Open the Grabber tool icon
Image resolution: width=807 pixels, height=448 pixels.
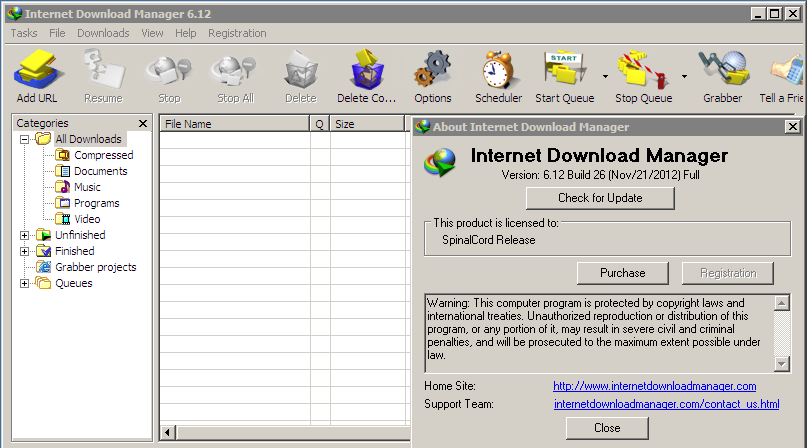[x=723, y=68]
